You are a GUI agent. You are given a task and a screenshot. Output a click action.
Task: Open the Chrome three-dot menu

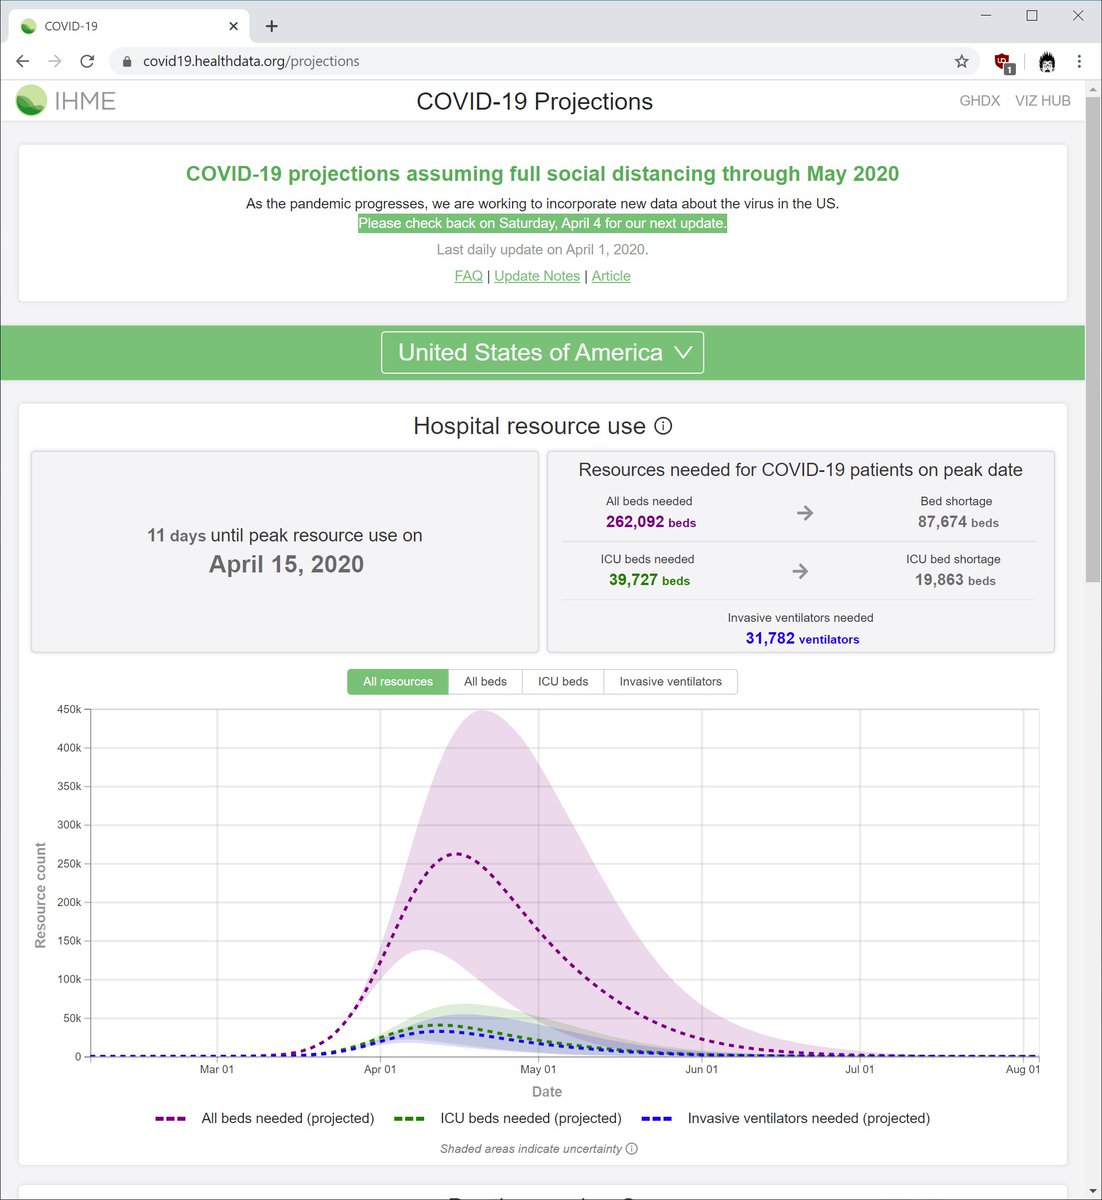1079,61
